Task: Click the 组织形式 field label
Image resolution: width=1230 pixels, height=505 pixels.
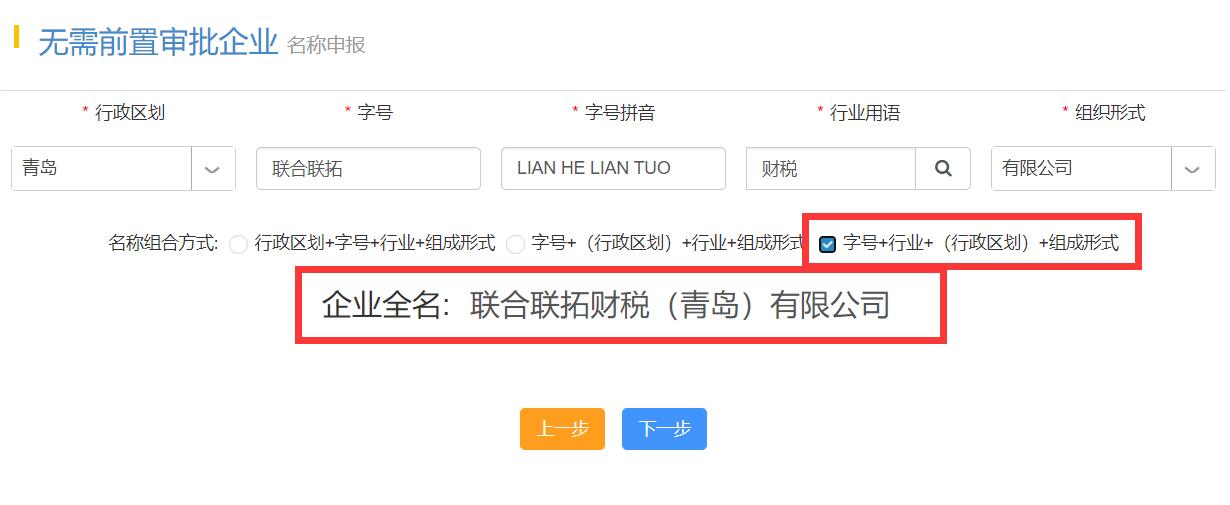Action: coord(1110,113)
